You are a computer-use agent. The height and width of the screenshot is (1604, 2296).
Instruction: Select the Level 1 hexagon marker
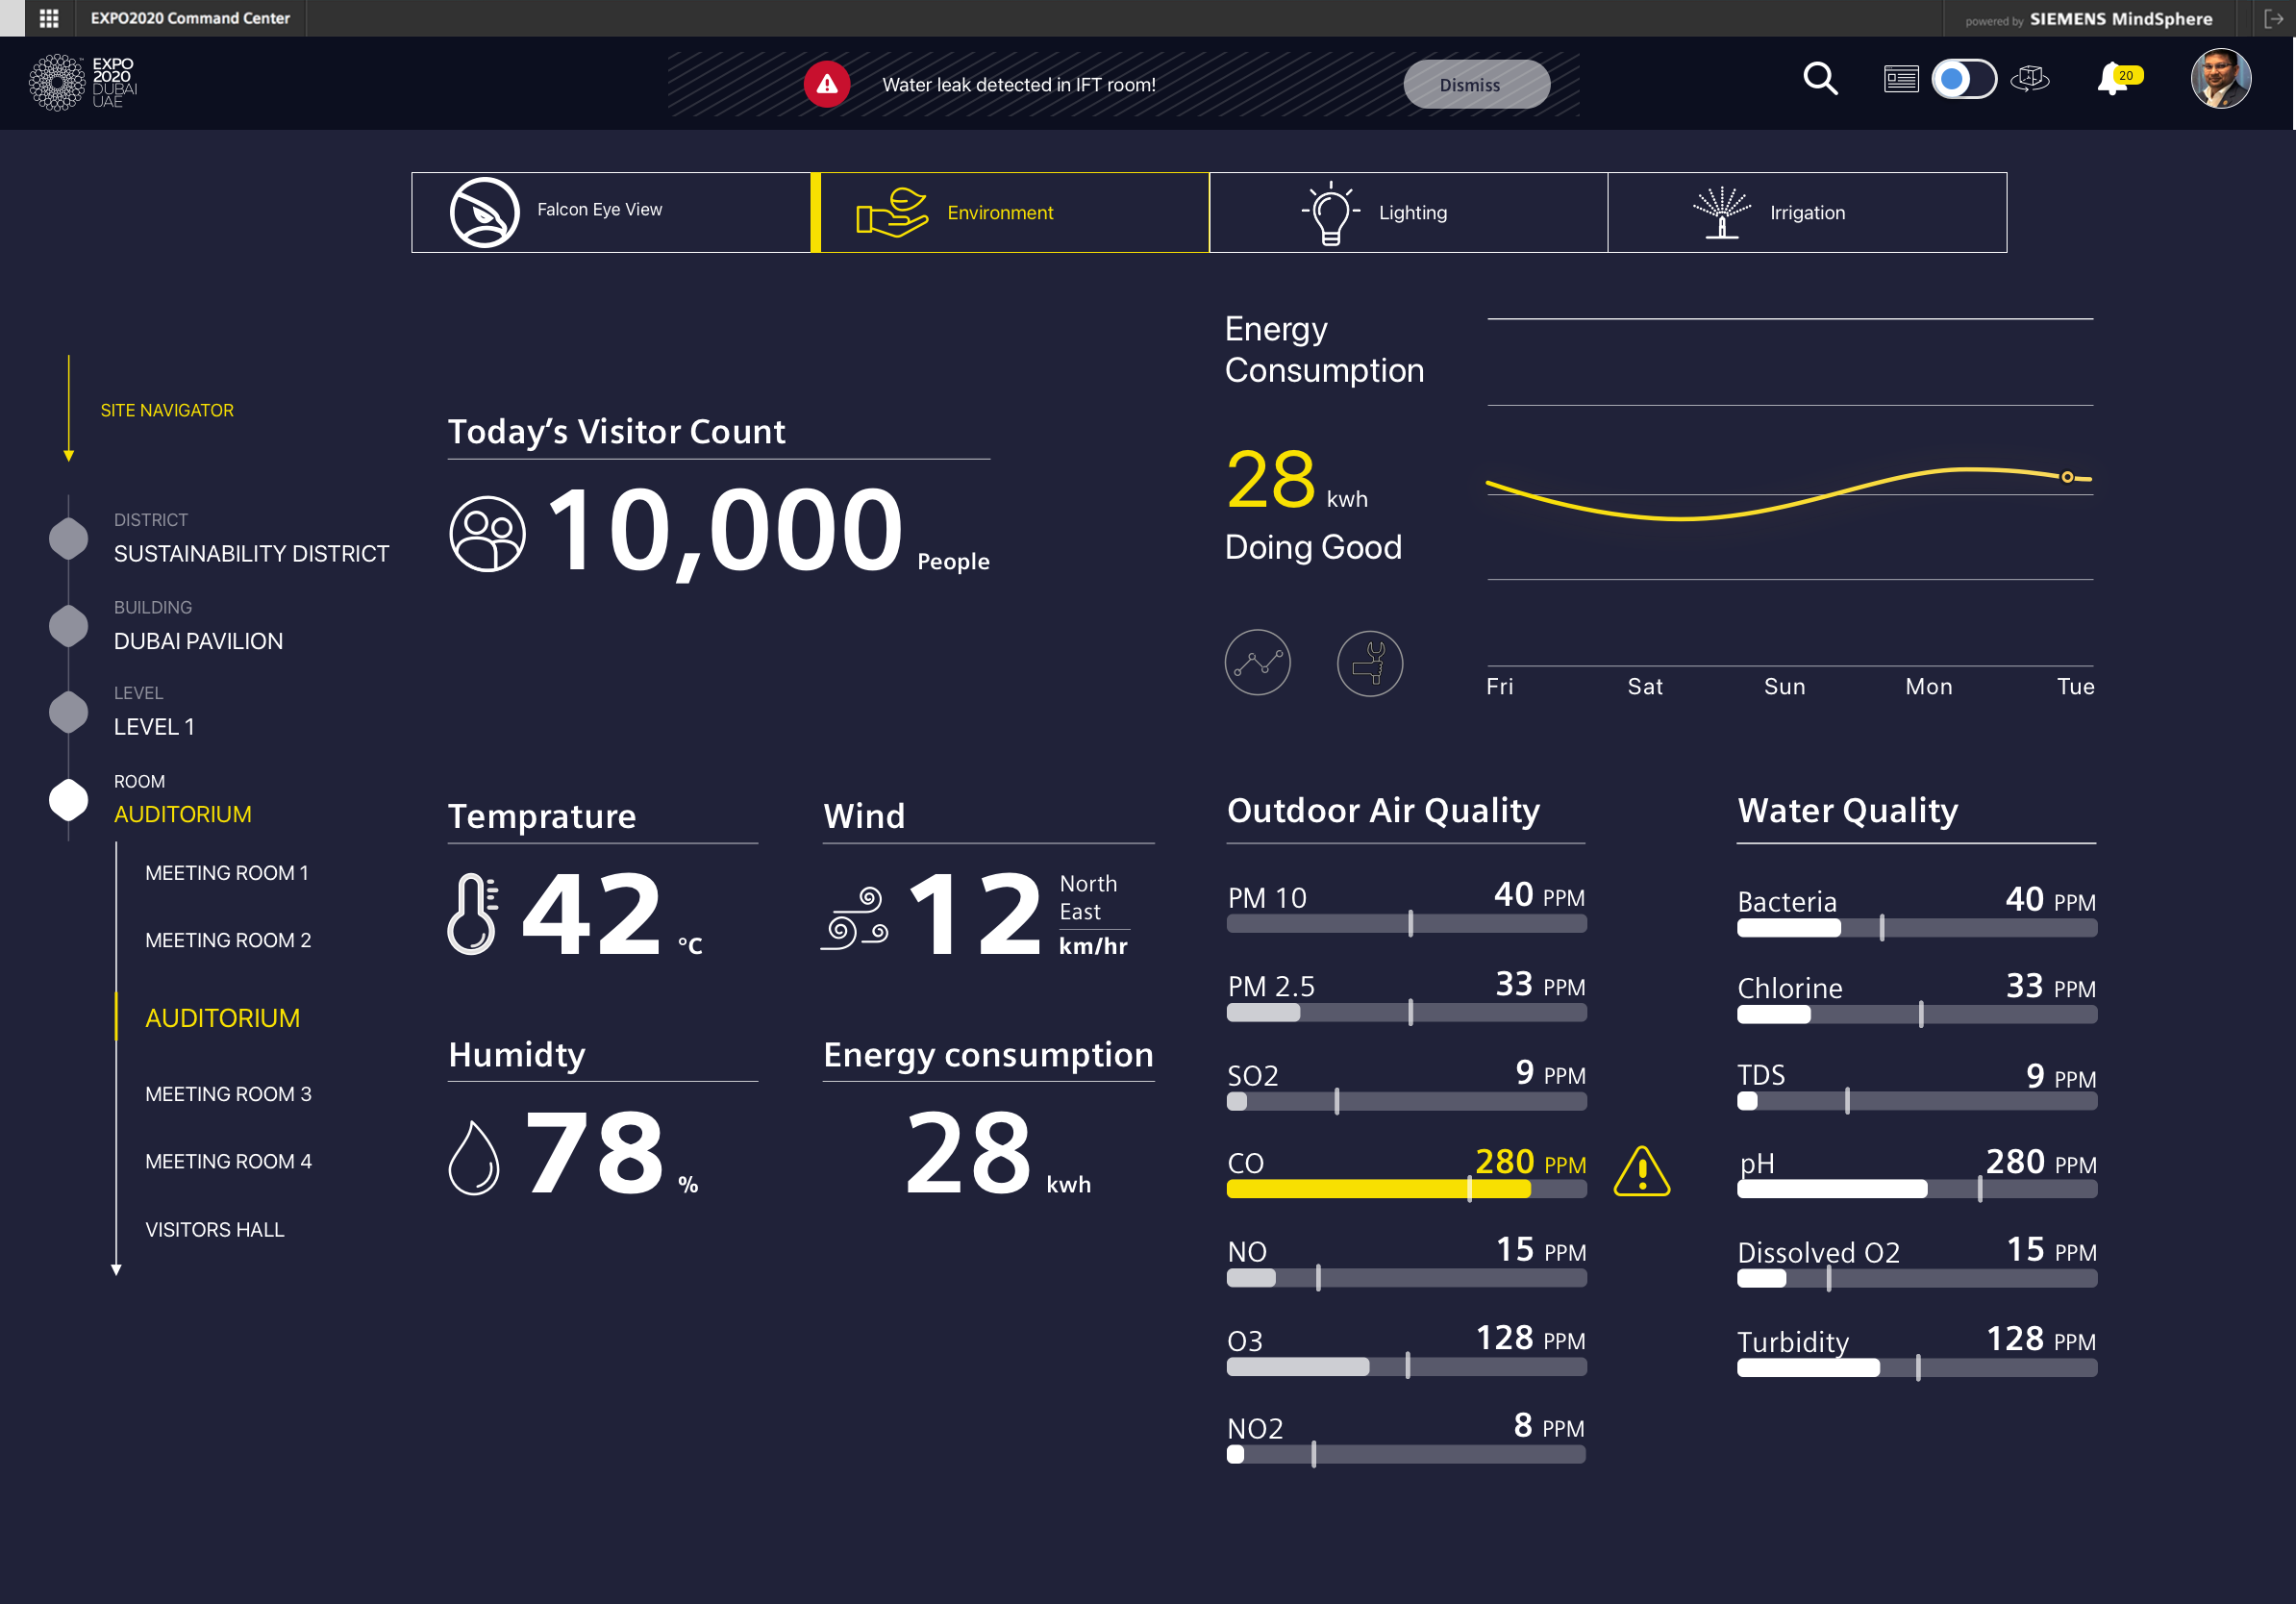tap(68, 712)
